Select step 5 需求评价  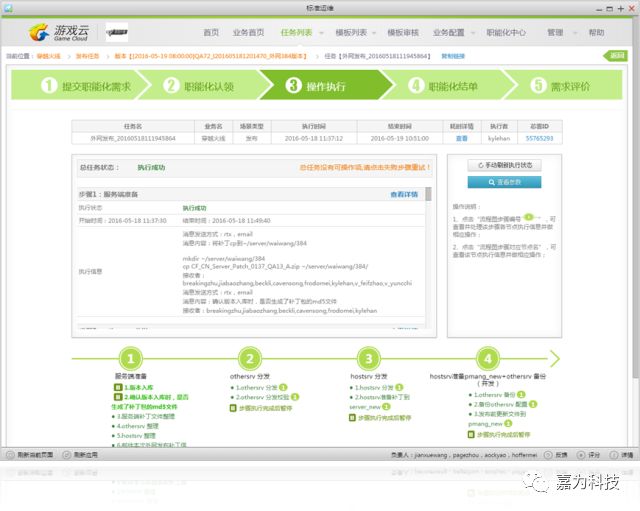[x=565, y=85]
